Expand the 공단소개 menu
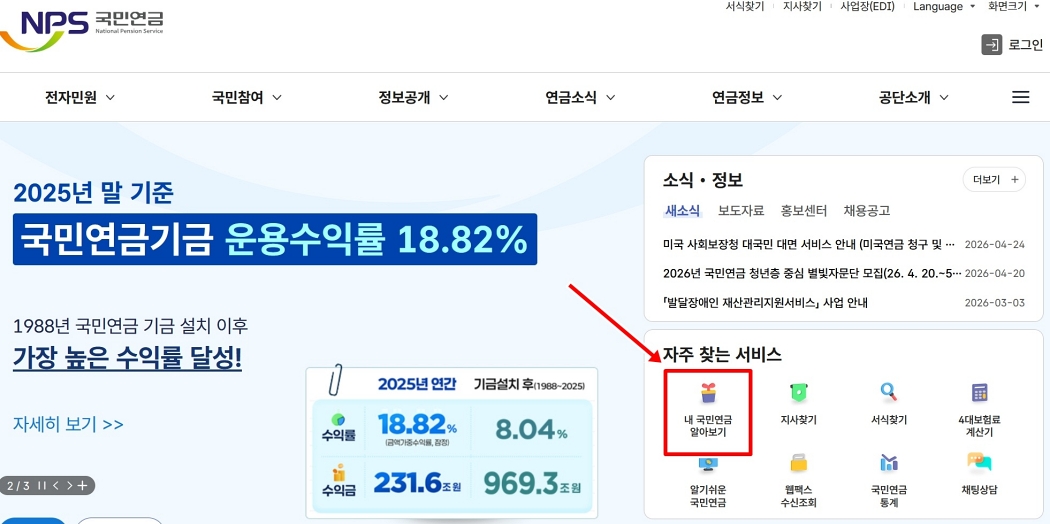 (x=914, y=98)
